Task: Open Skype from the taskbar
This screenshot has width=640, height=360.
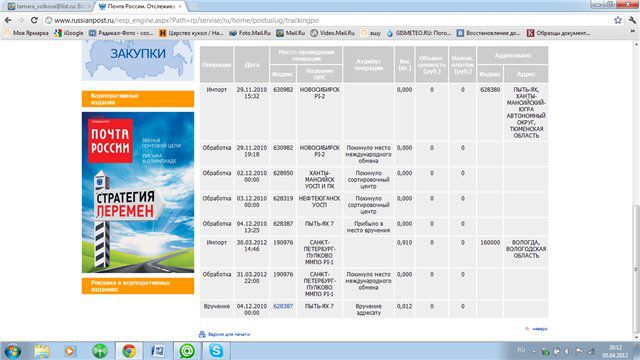Action: [216, 351]
